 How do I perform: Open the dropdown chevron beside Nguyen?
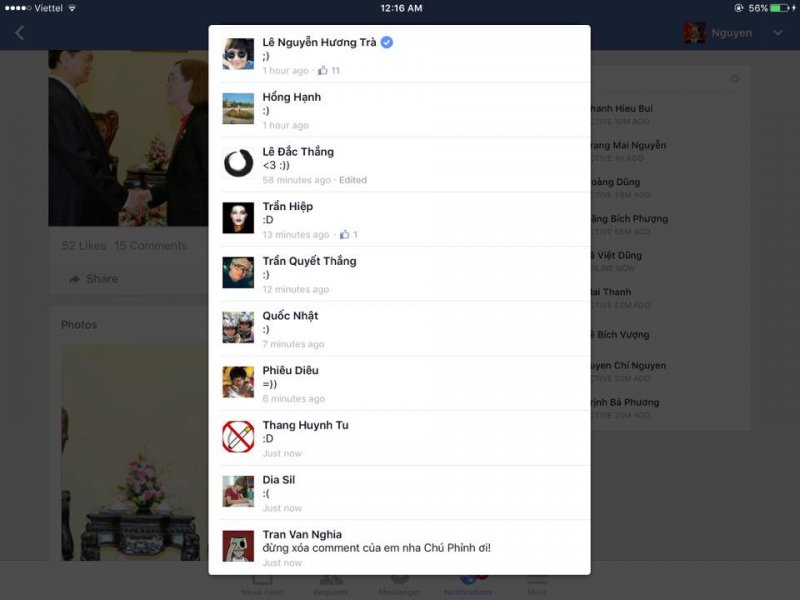coord(778,33)
